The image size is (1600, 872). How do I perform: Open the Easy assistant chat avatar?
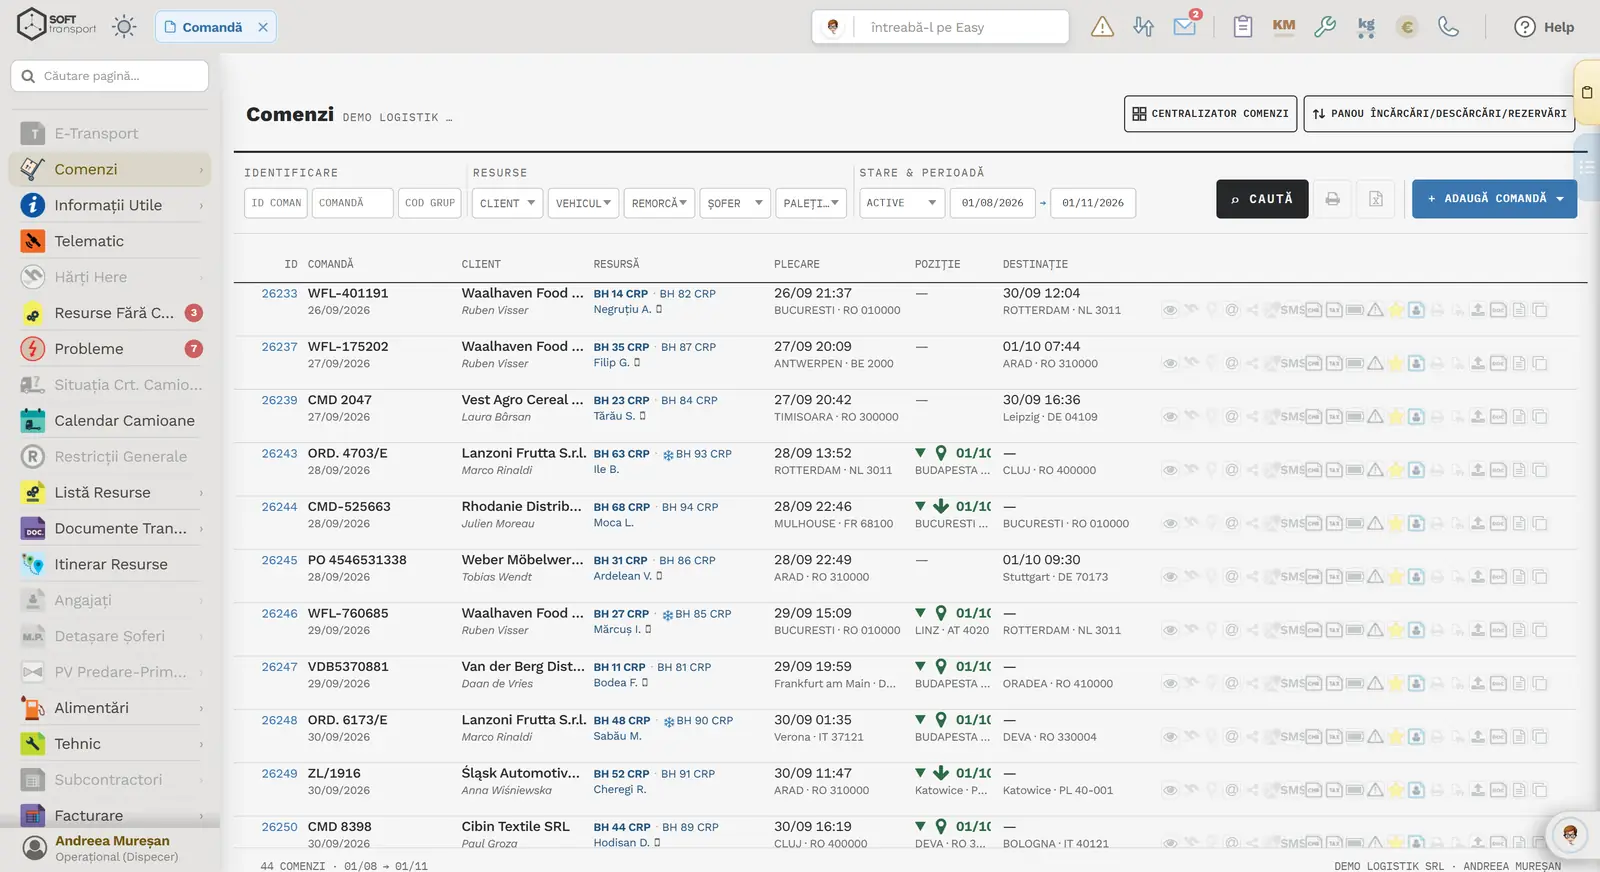(x=1570, y=835)
